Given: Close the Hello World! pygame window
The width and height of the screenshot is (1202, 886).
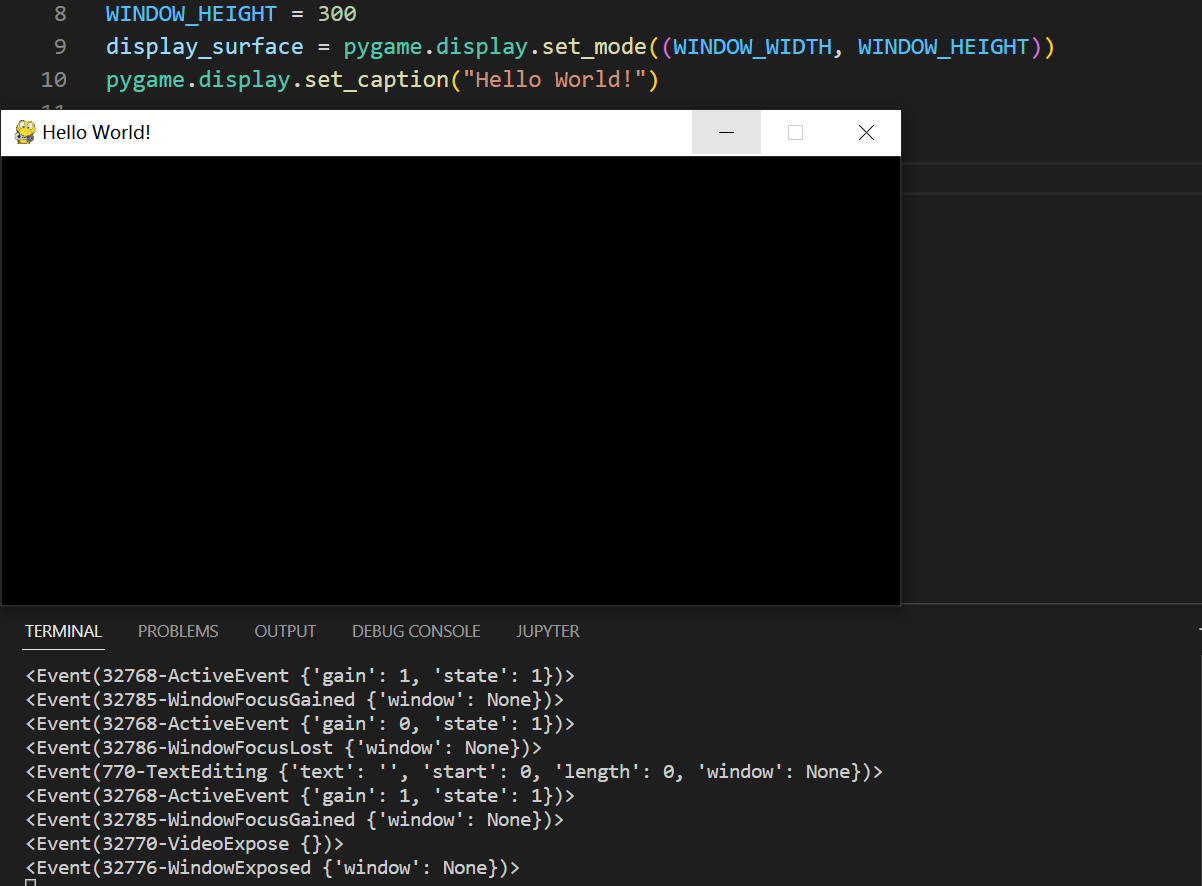Looking at the screenshot, I should (866, 133).
